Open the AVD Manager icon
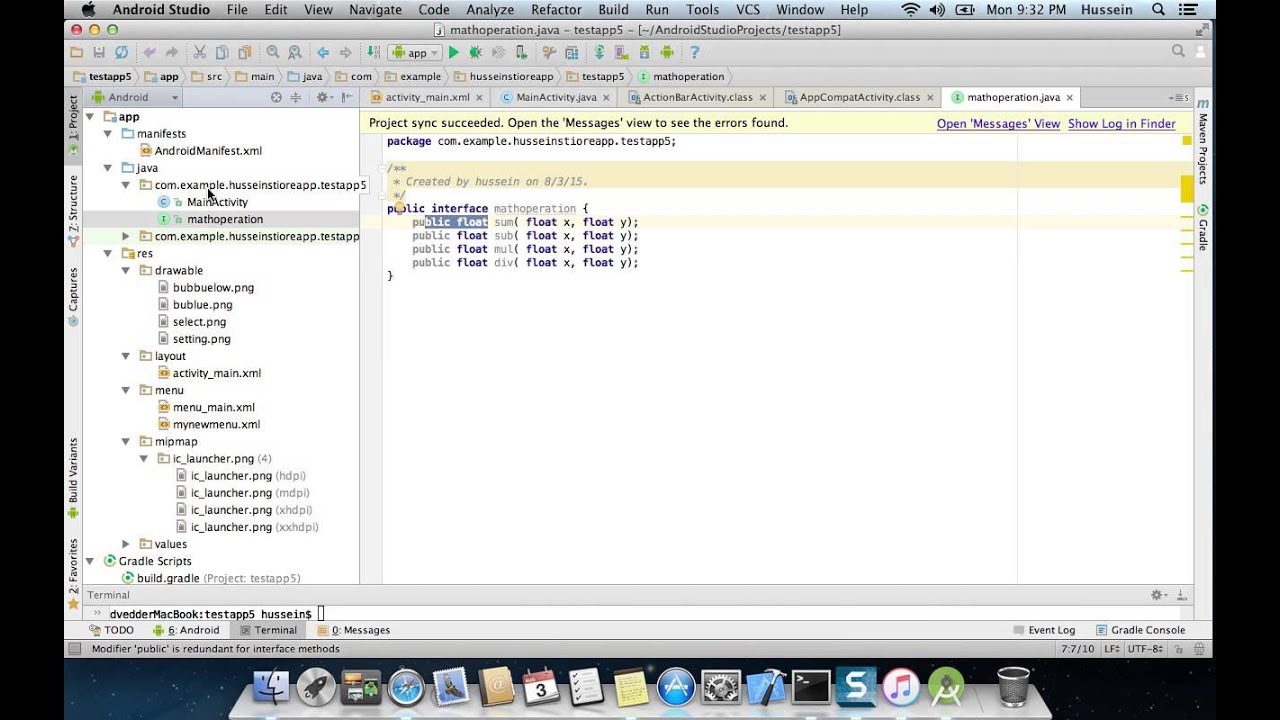1280x720 pixels. (621, 52)
